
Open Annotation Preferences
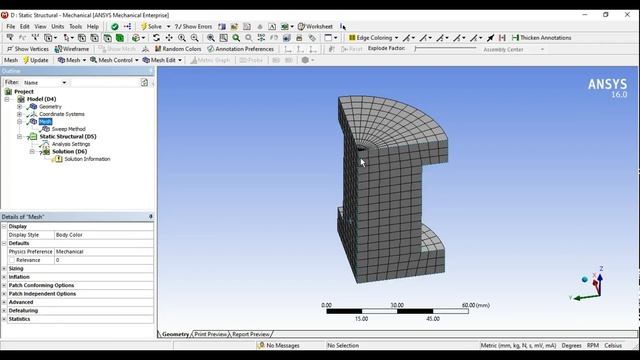(240, 49)
